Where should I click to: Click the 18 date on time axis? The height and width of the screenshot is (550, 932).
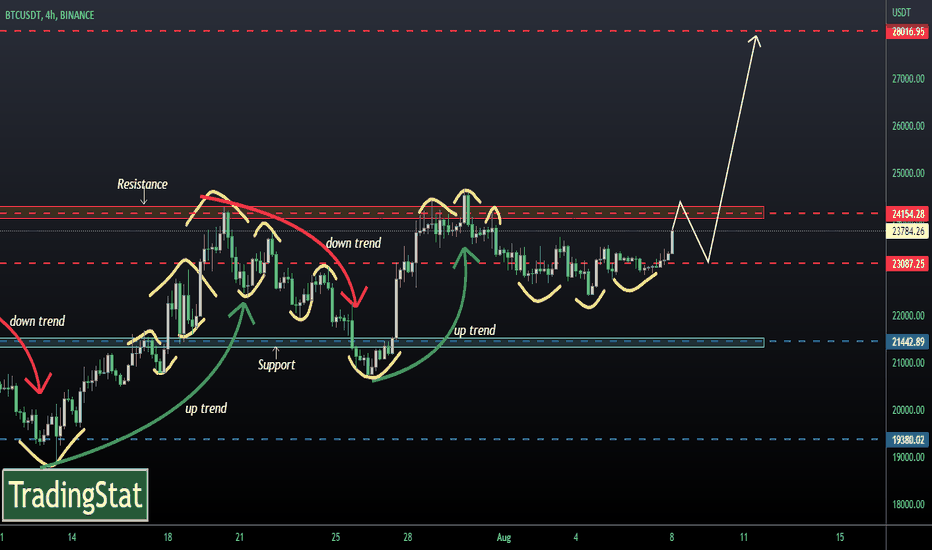(168, 537)
